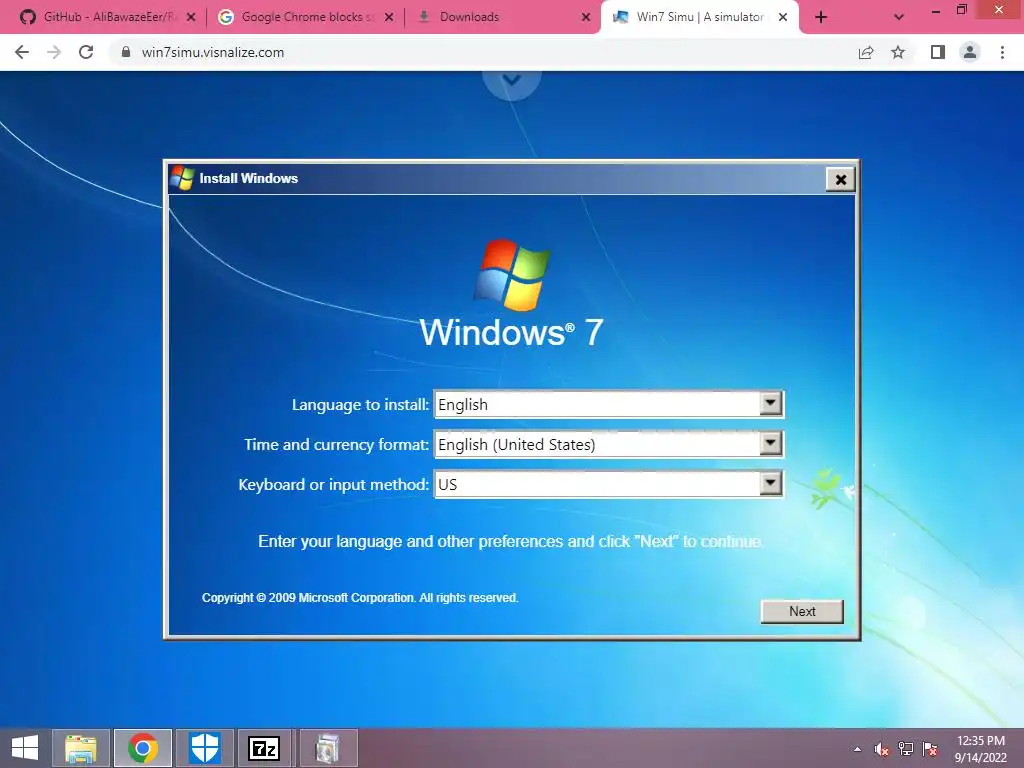Toggle the Chrome side panel
Viewport: 1024px width, 768px height.
point(938,52)
